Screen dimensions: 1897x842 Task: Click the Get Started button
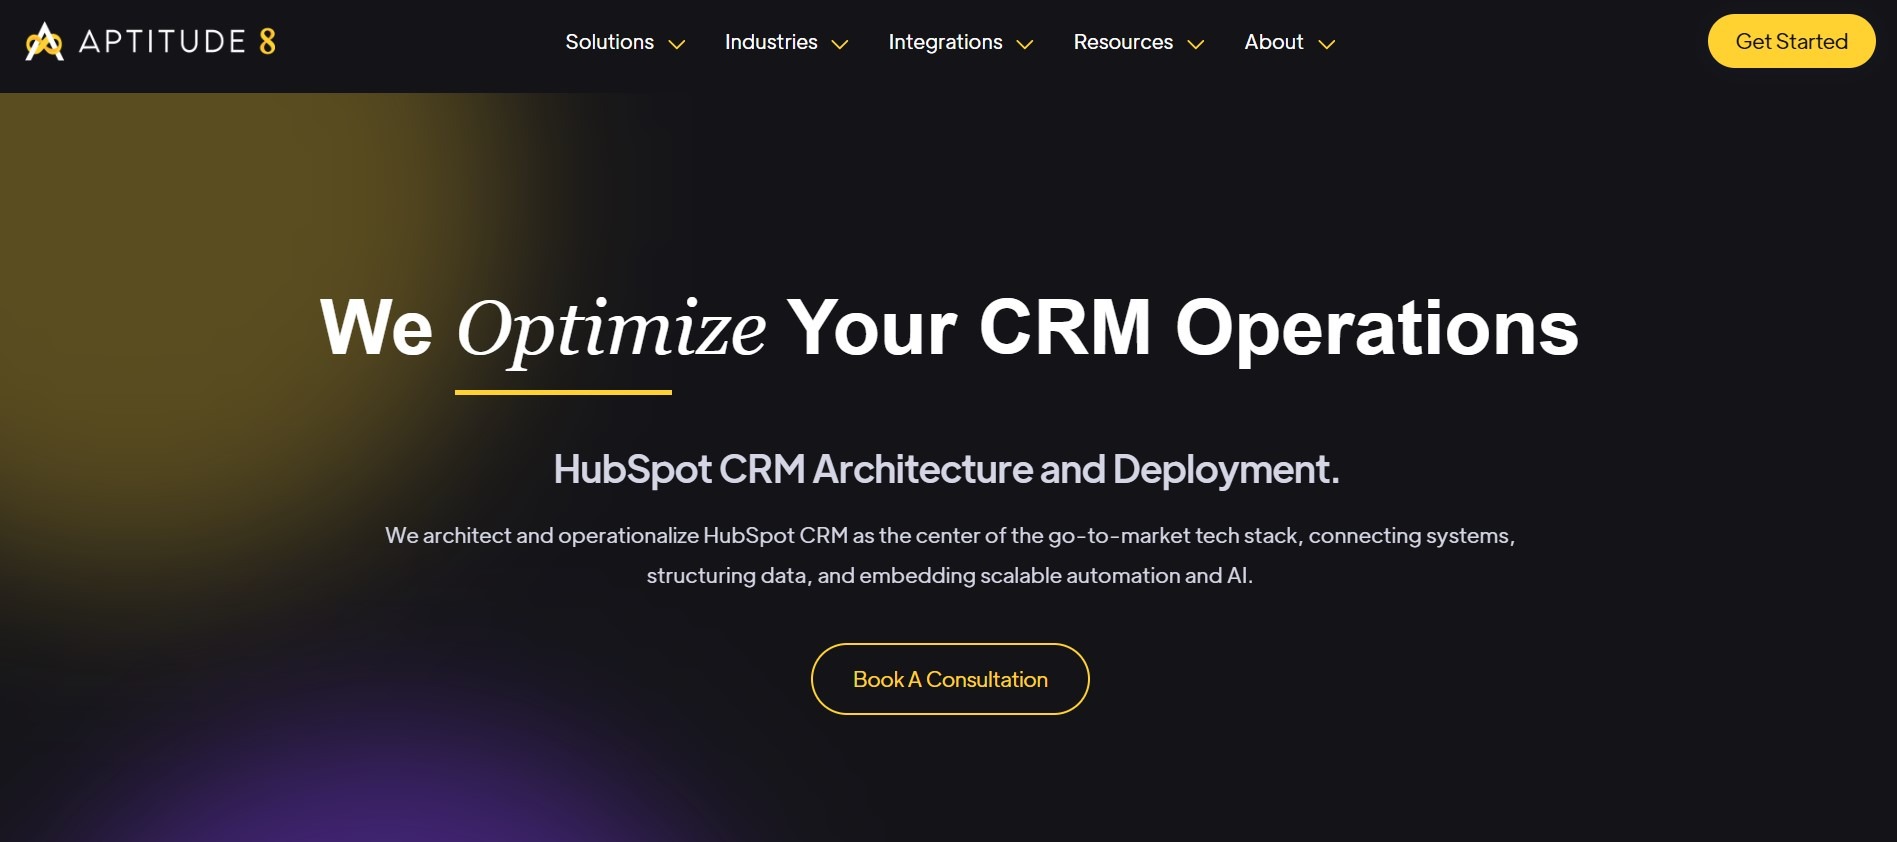1791,41
